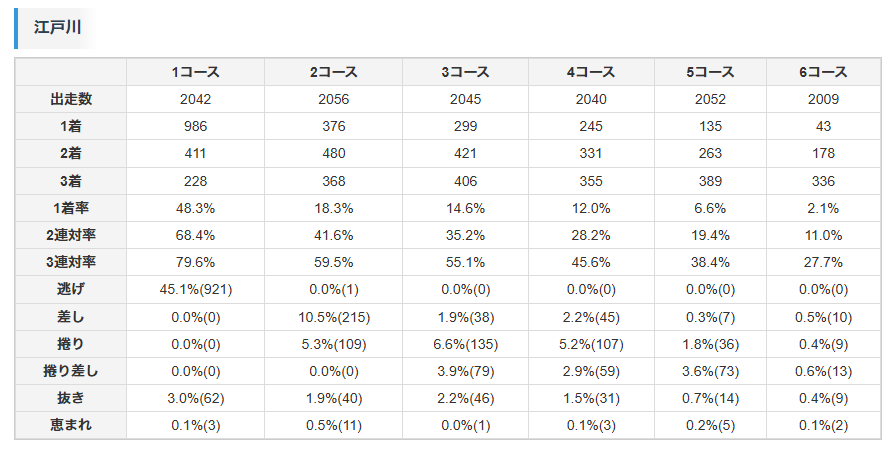888x449 pixels.
Task: Click the 逃げ row label
Action: [71, 289]
